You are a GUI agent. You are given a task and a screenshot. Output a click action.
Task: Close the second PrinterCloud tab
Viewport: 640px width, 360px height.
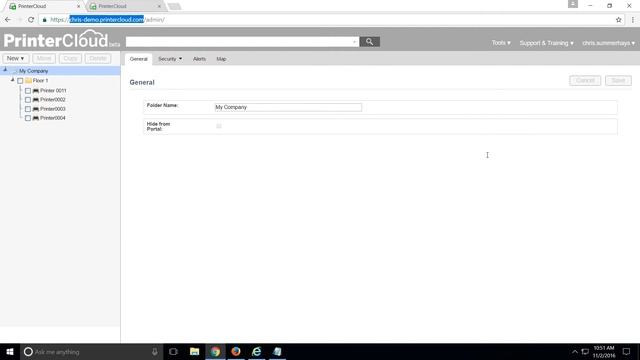tap(159, 6)
